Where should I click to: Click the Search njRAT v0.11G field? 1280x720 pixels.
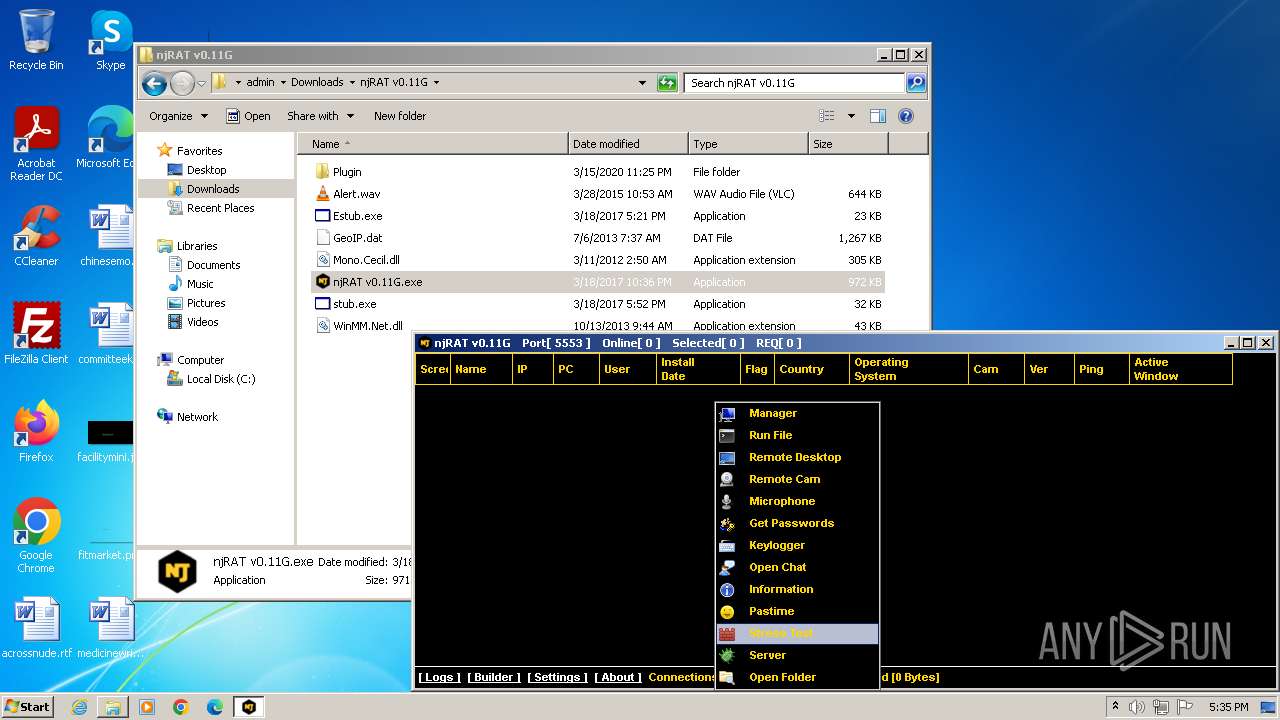[795, 83]
